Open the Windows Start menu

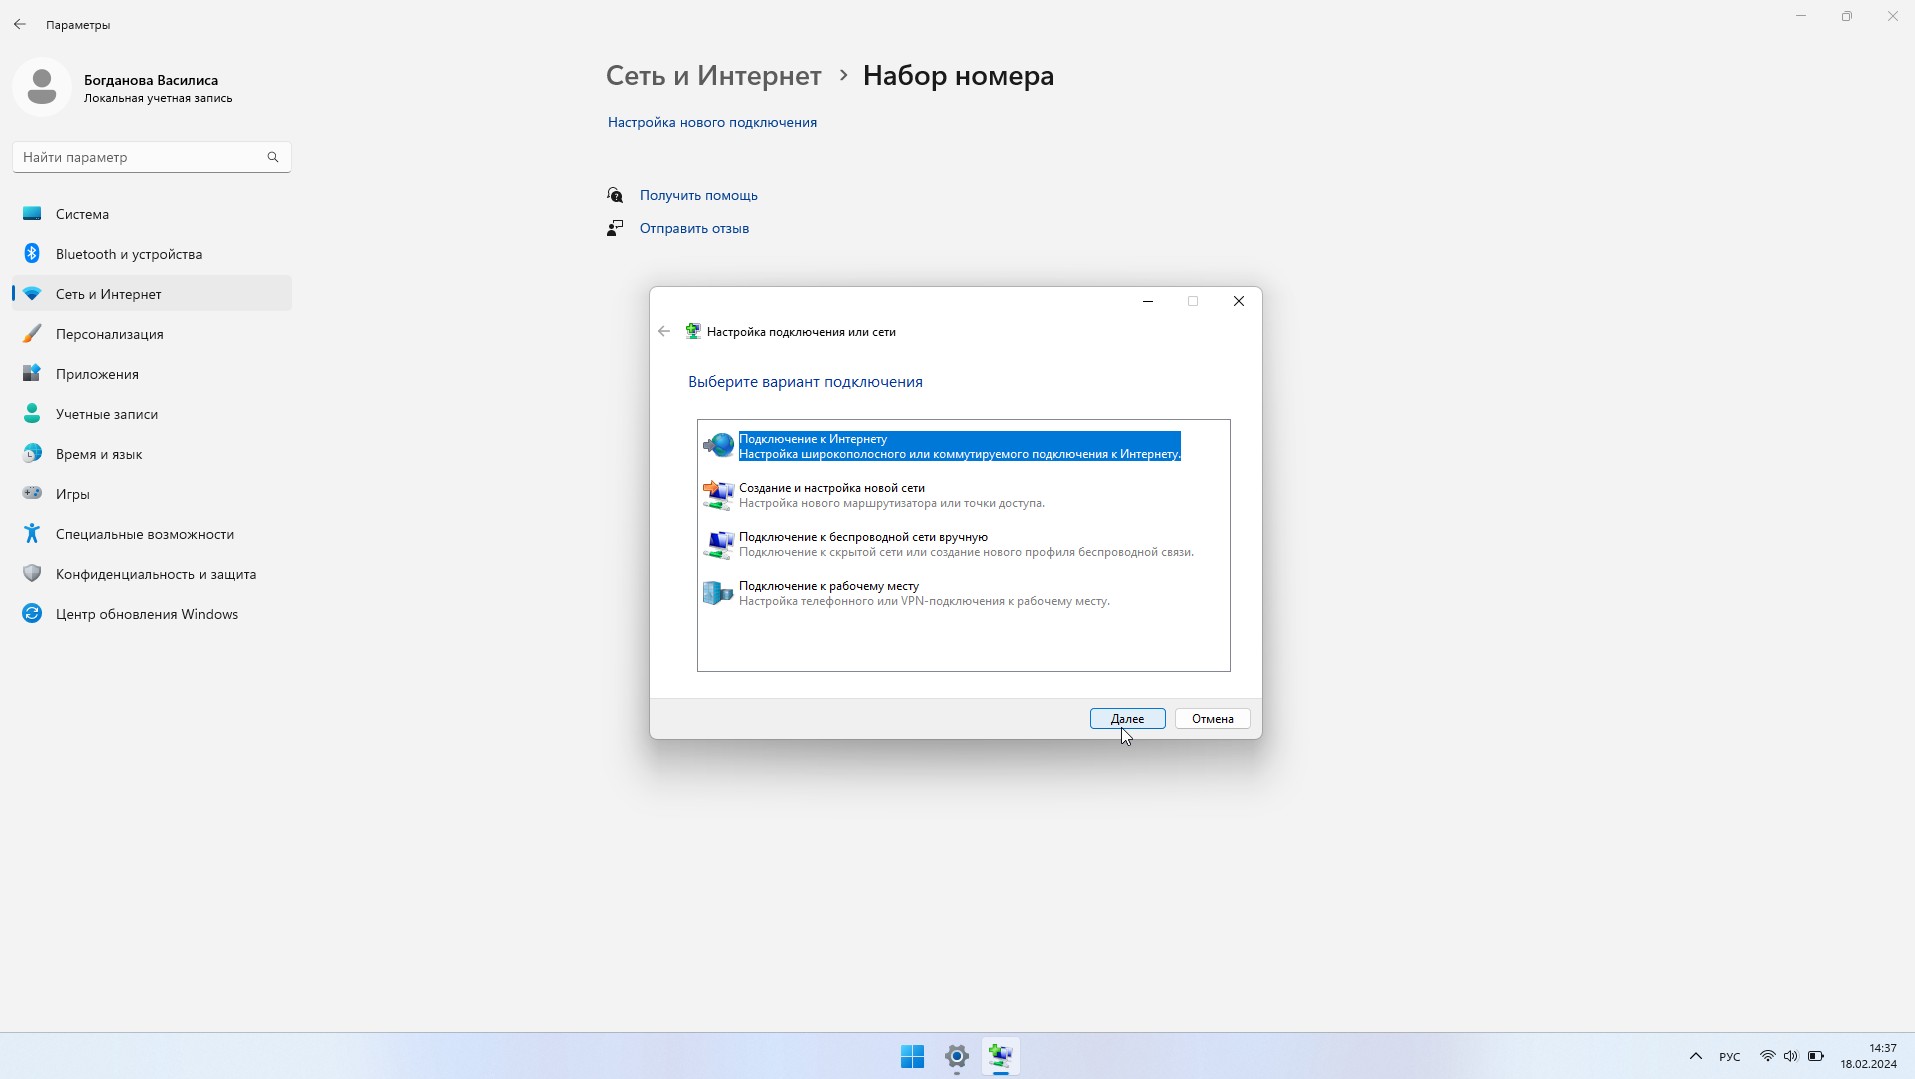(912, 1056)
